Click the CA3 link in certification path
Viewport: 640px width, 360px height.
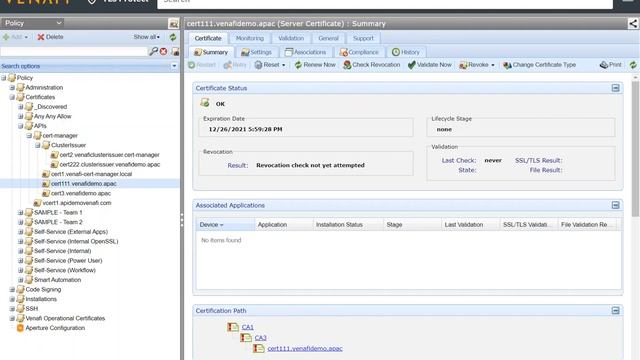[260, 338]
